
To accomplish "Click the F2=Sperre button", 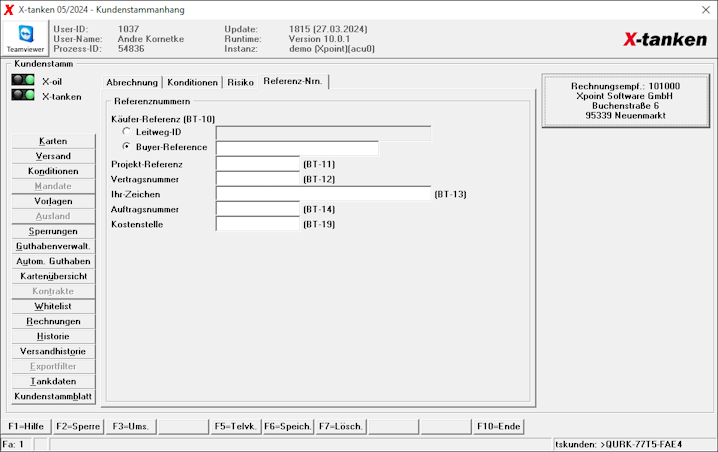I will 78,426.
